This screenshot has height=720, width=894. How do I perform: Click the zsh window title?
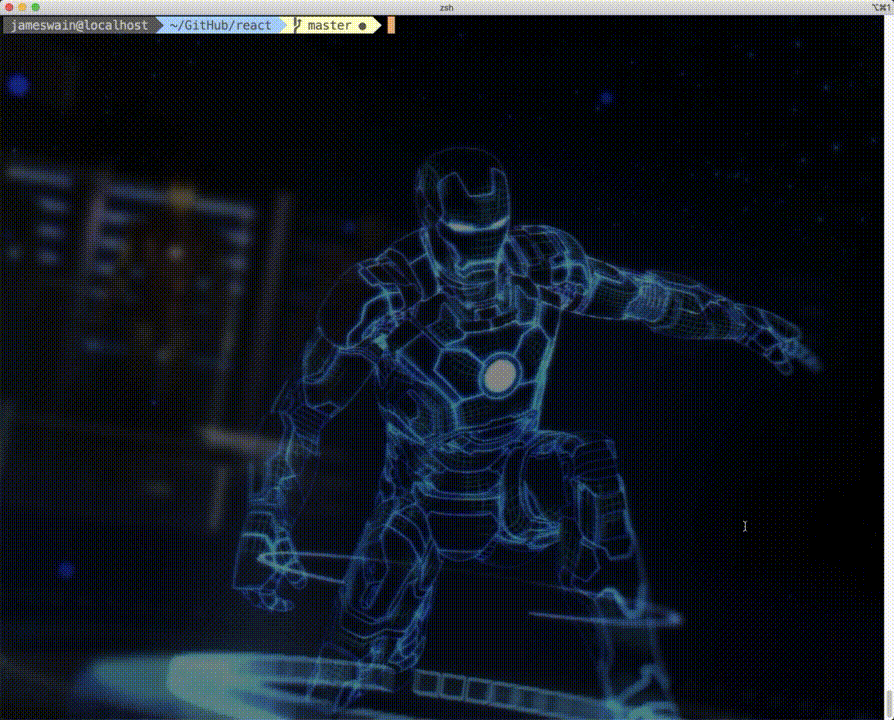click(446, 7)
